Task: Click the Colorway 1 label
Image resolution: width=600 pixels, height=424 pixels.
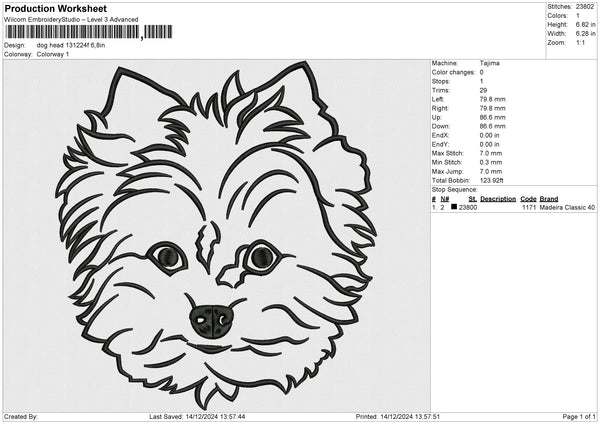Action: tap(53, 54)
